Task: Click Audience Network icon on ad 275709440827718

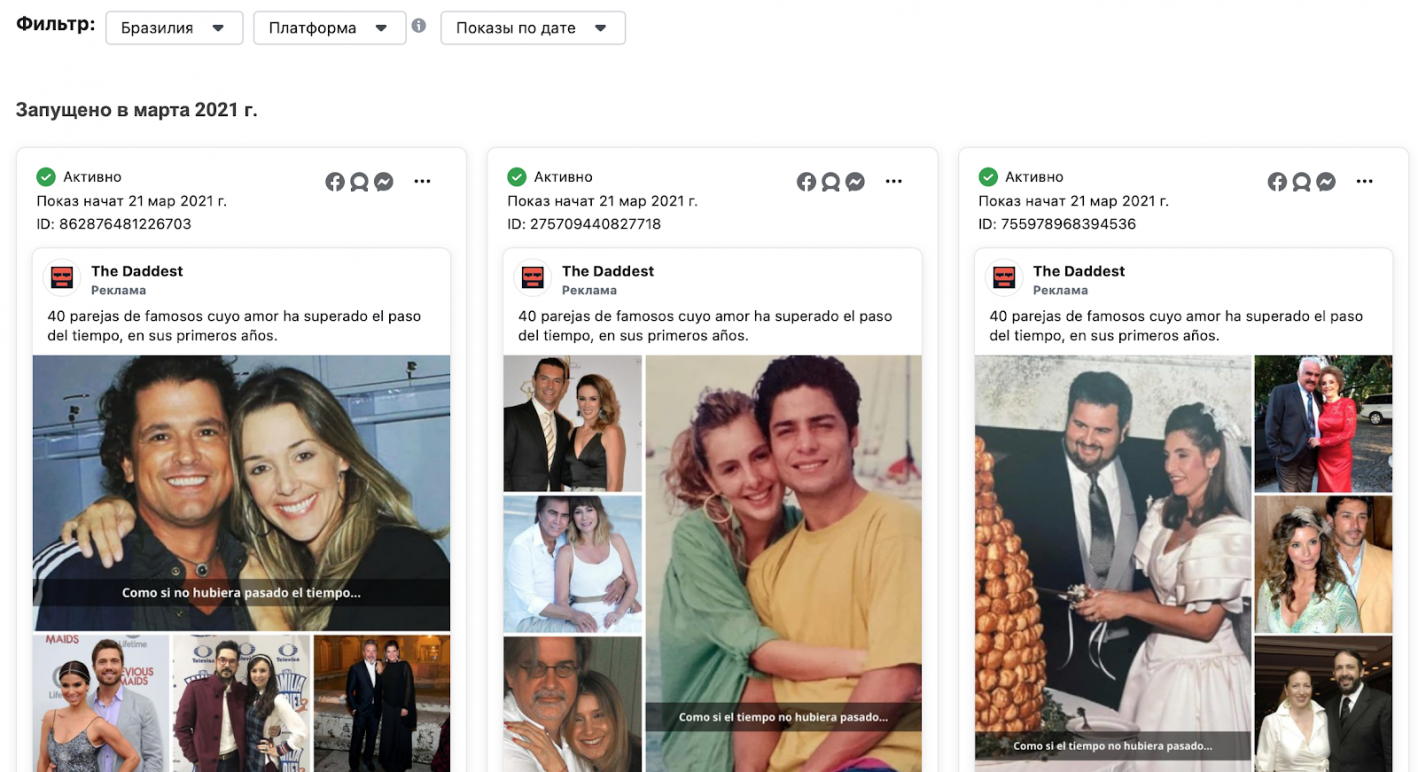Action: pos(830,182)
